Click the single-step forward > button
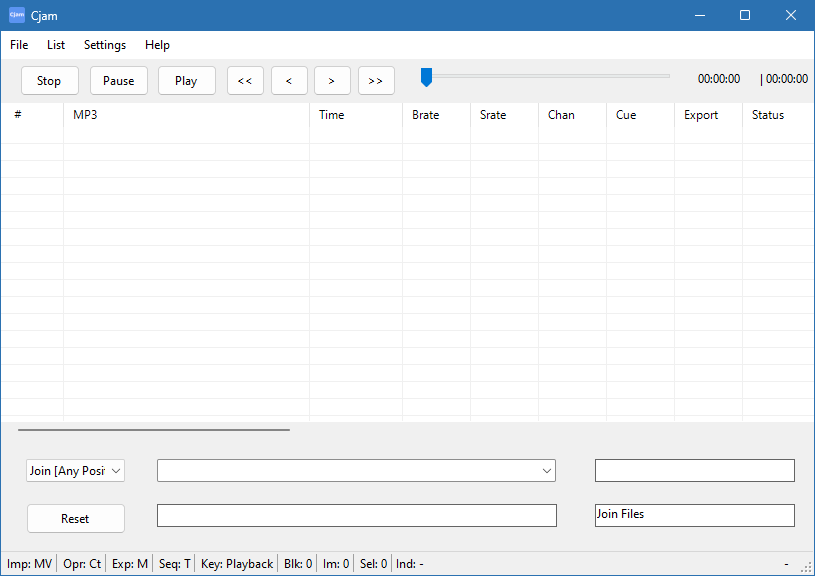Screen dimensions: 815x576 coord(332,80)
